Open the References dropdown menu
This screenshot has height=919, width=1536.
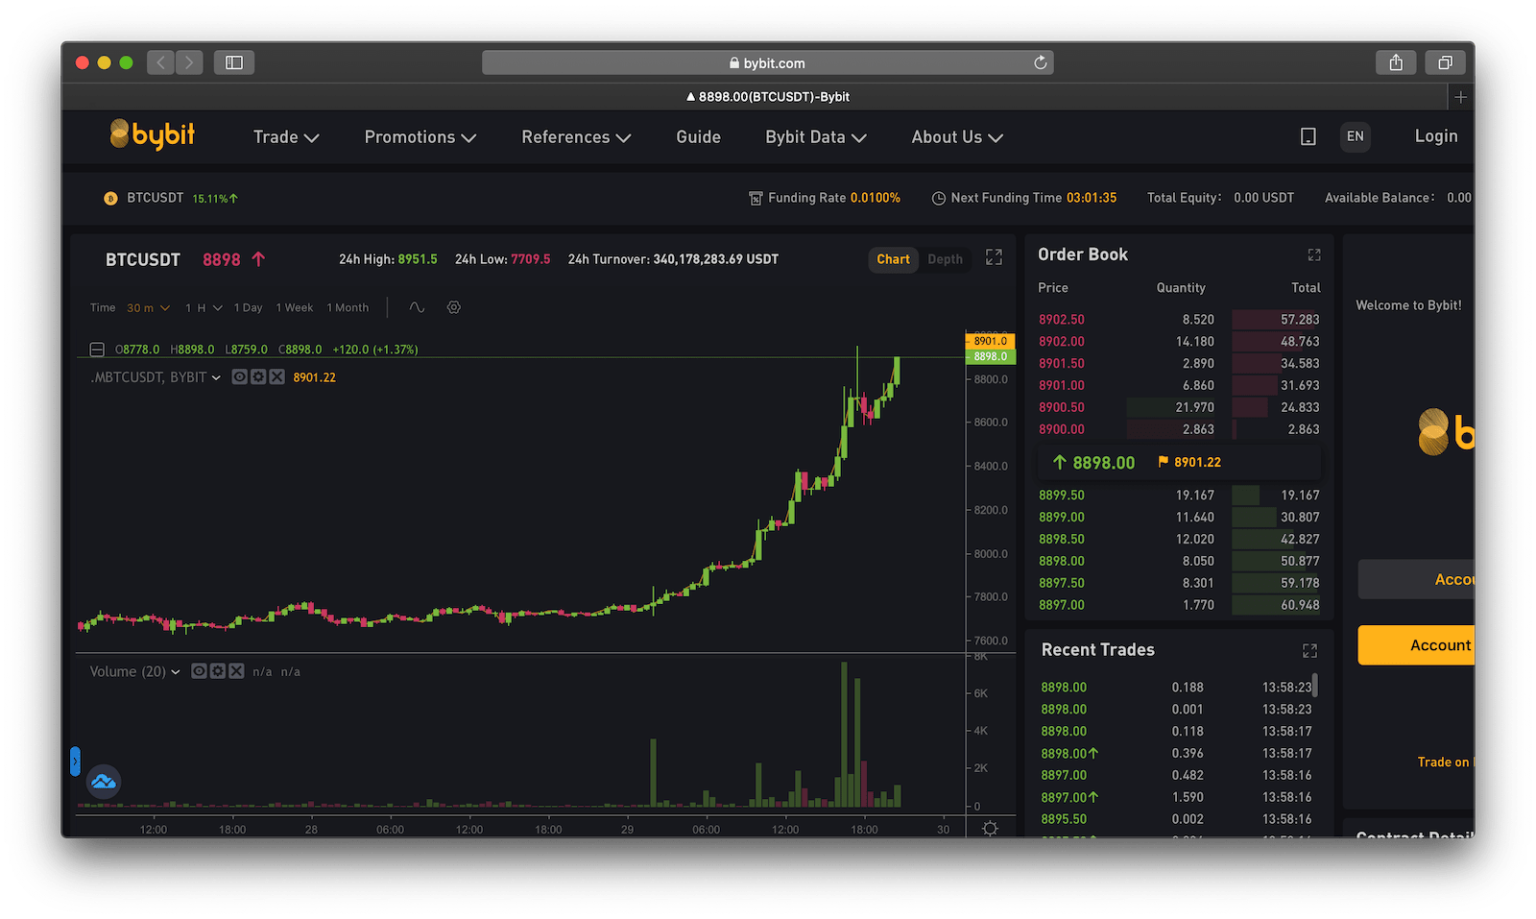pyautogui.click(x=576, y=137)
